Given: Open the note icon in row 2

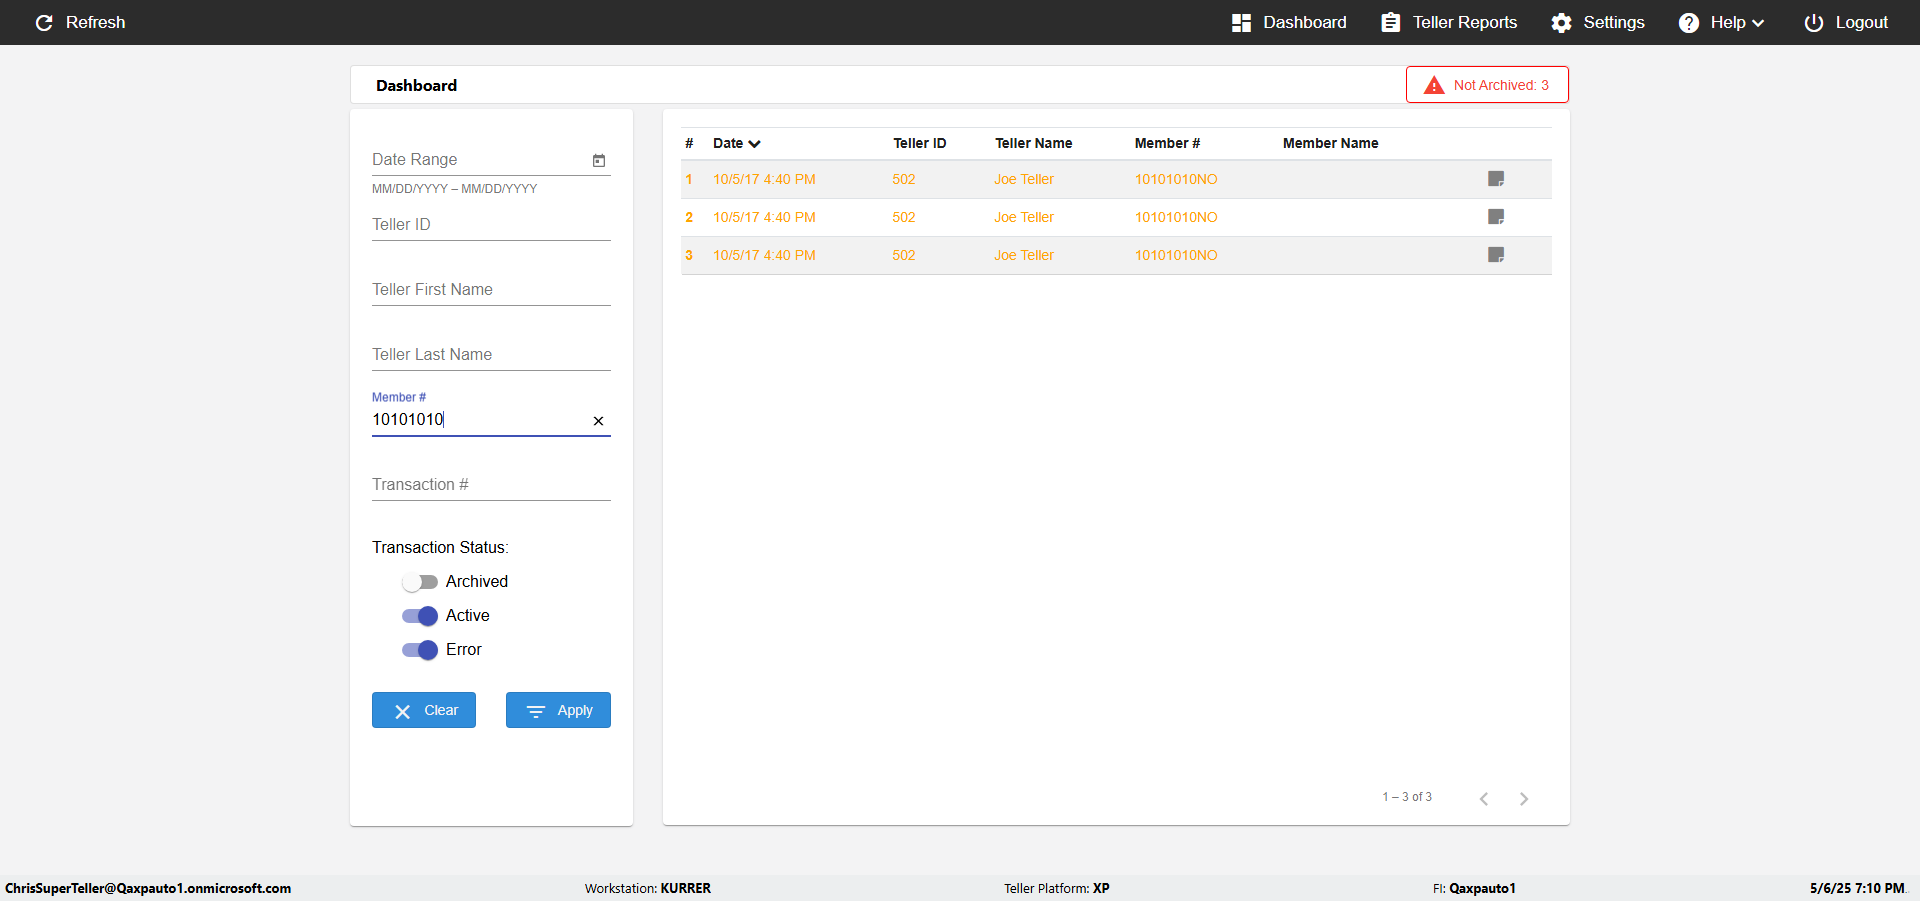Looking at the screenshot, I should pos(1496,217).
